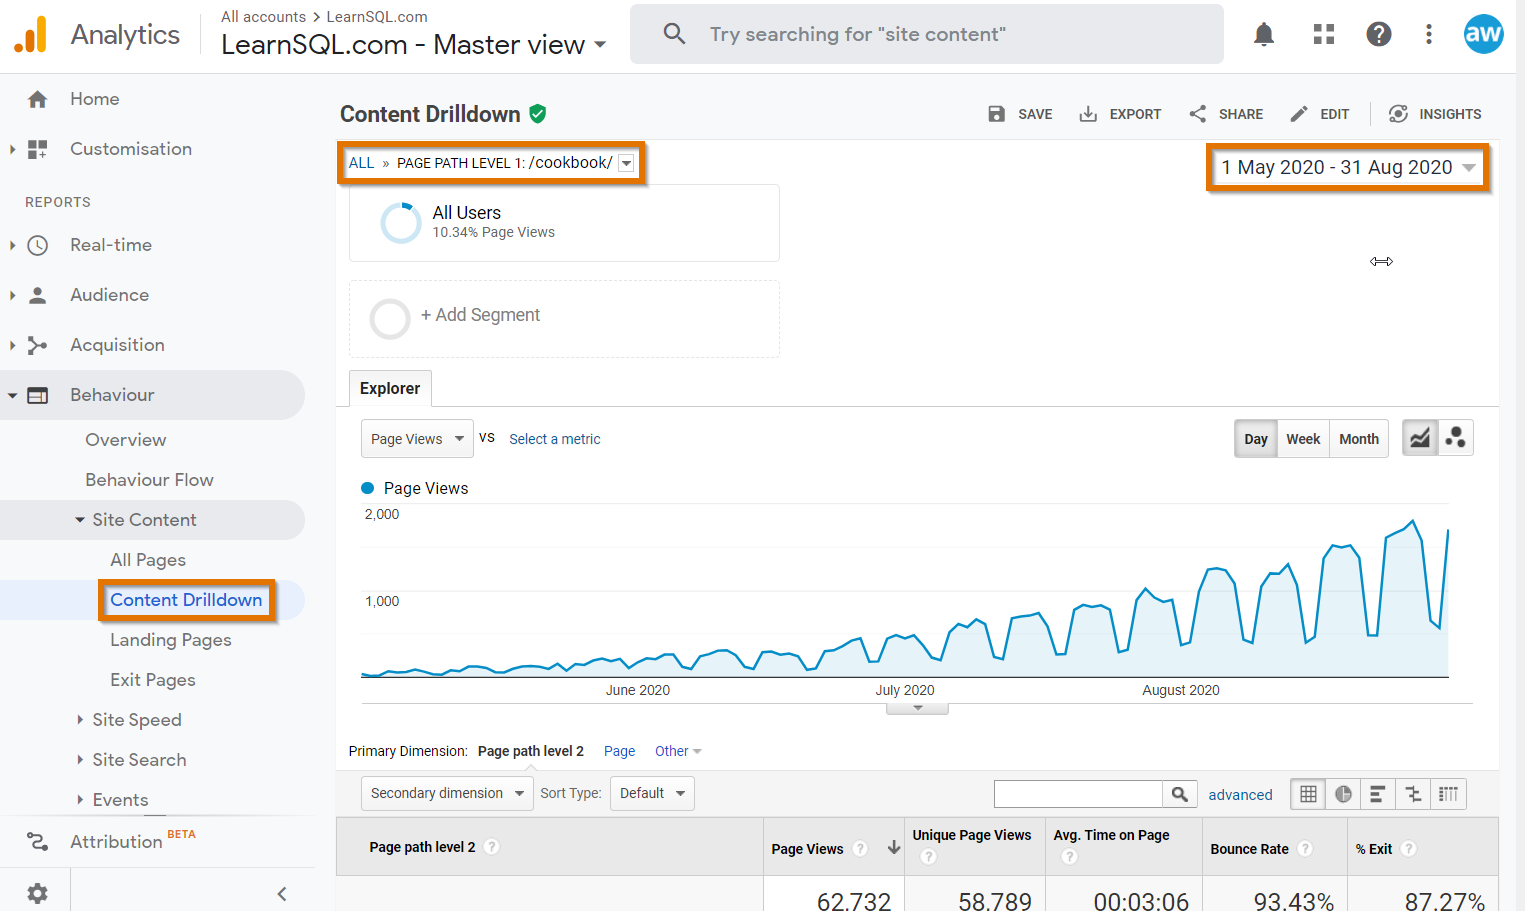
Task: Click the Google Analytics logo
Action: point(30,34)
